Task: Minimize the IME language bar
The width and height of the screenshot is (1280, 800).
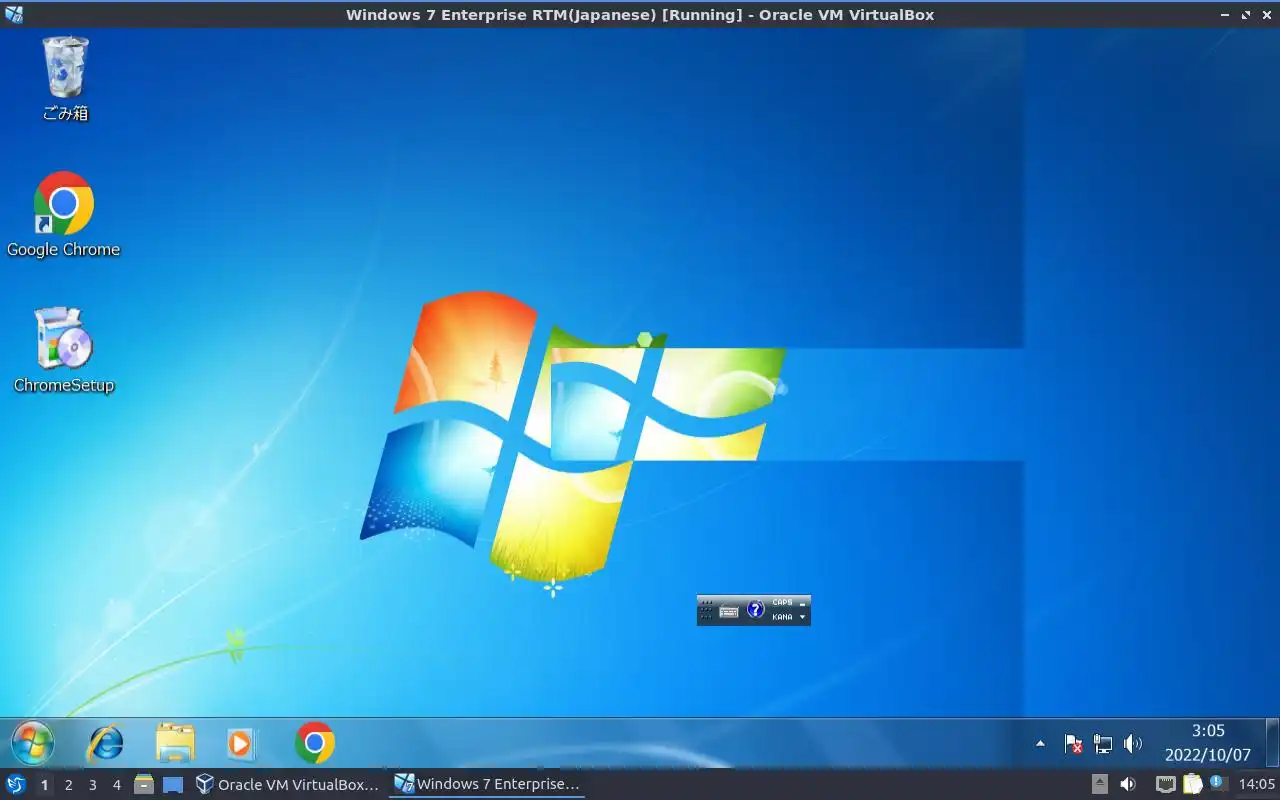Action: click(802, 604)
